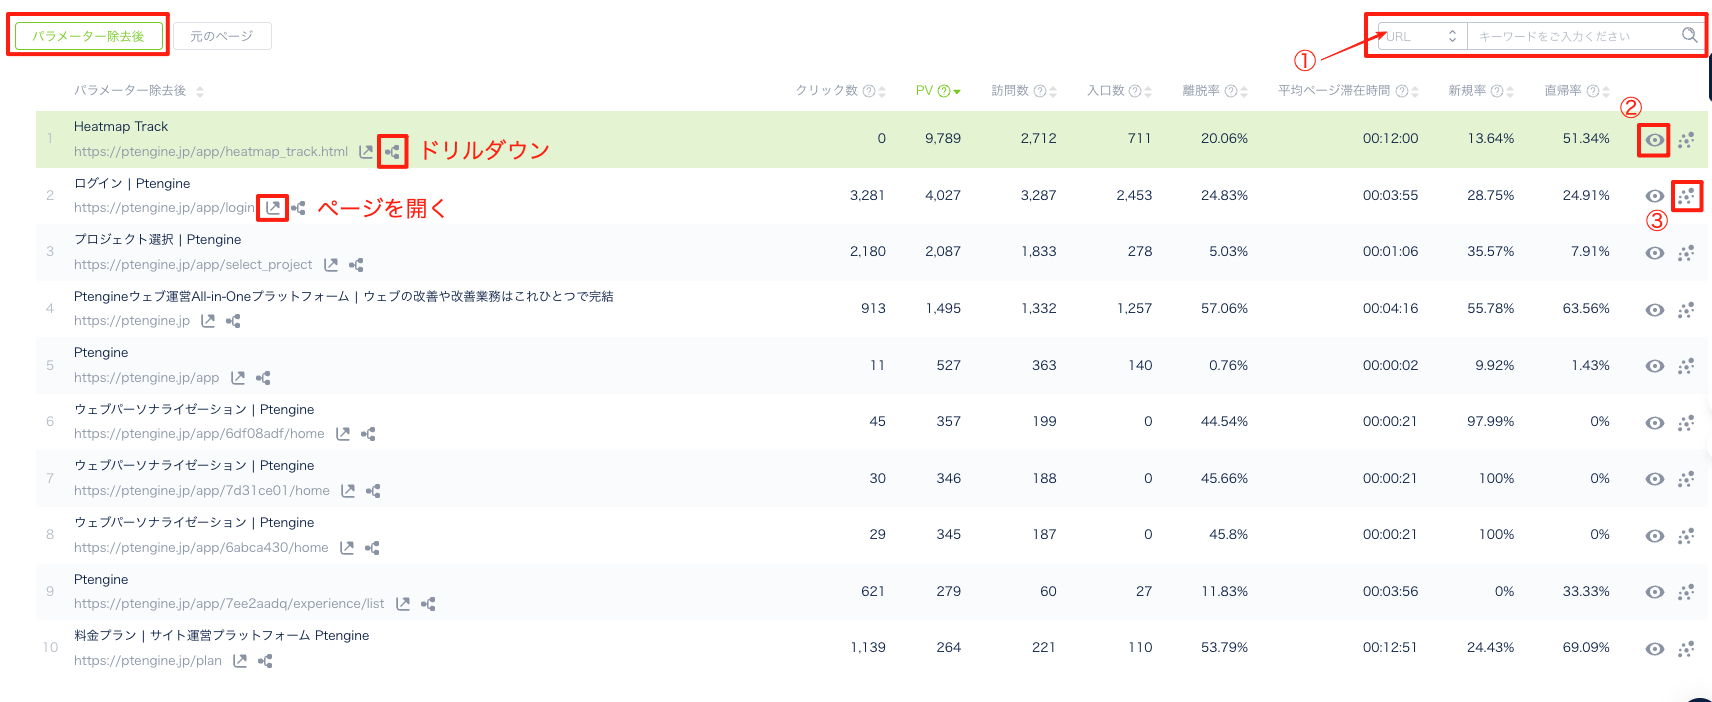The image size is (1712, 702).
Task: Click scatter icon for ログイン row
Action: pos(1686,196)
